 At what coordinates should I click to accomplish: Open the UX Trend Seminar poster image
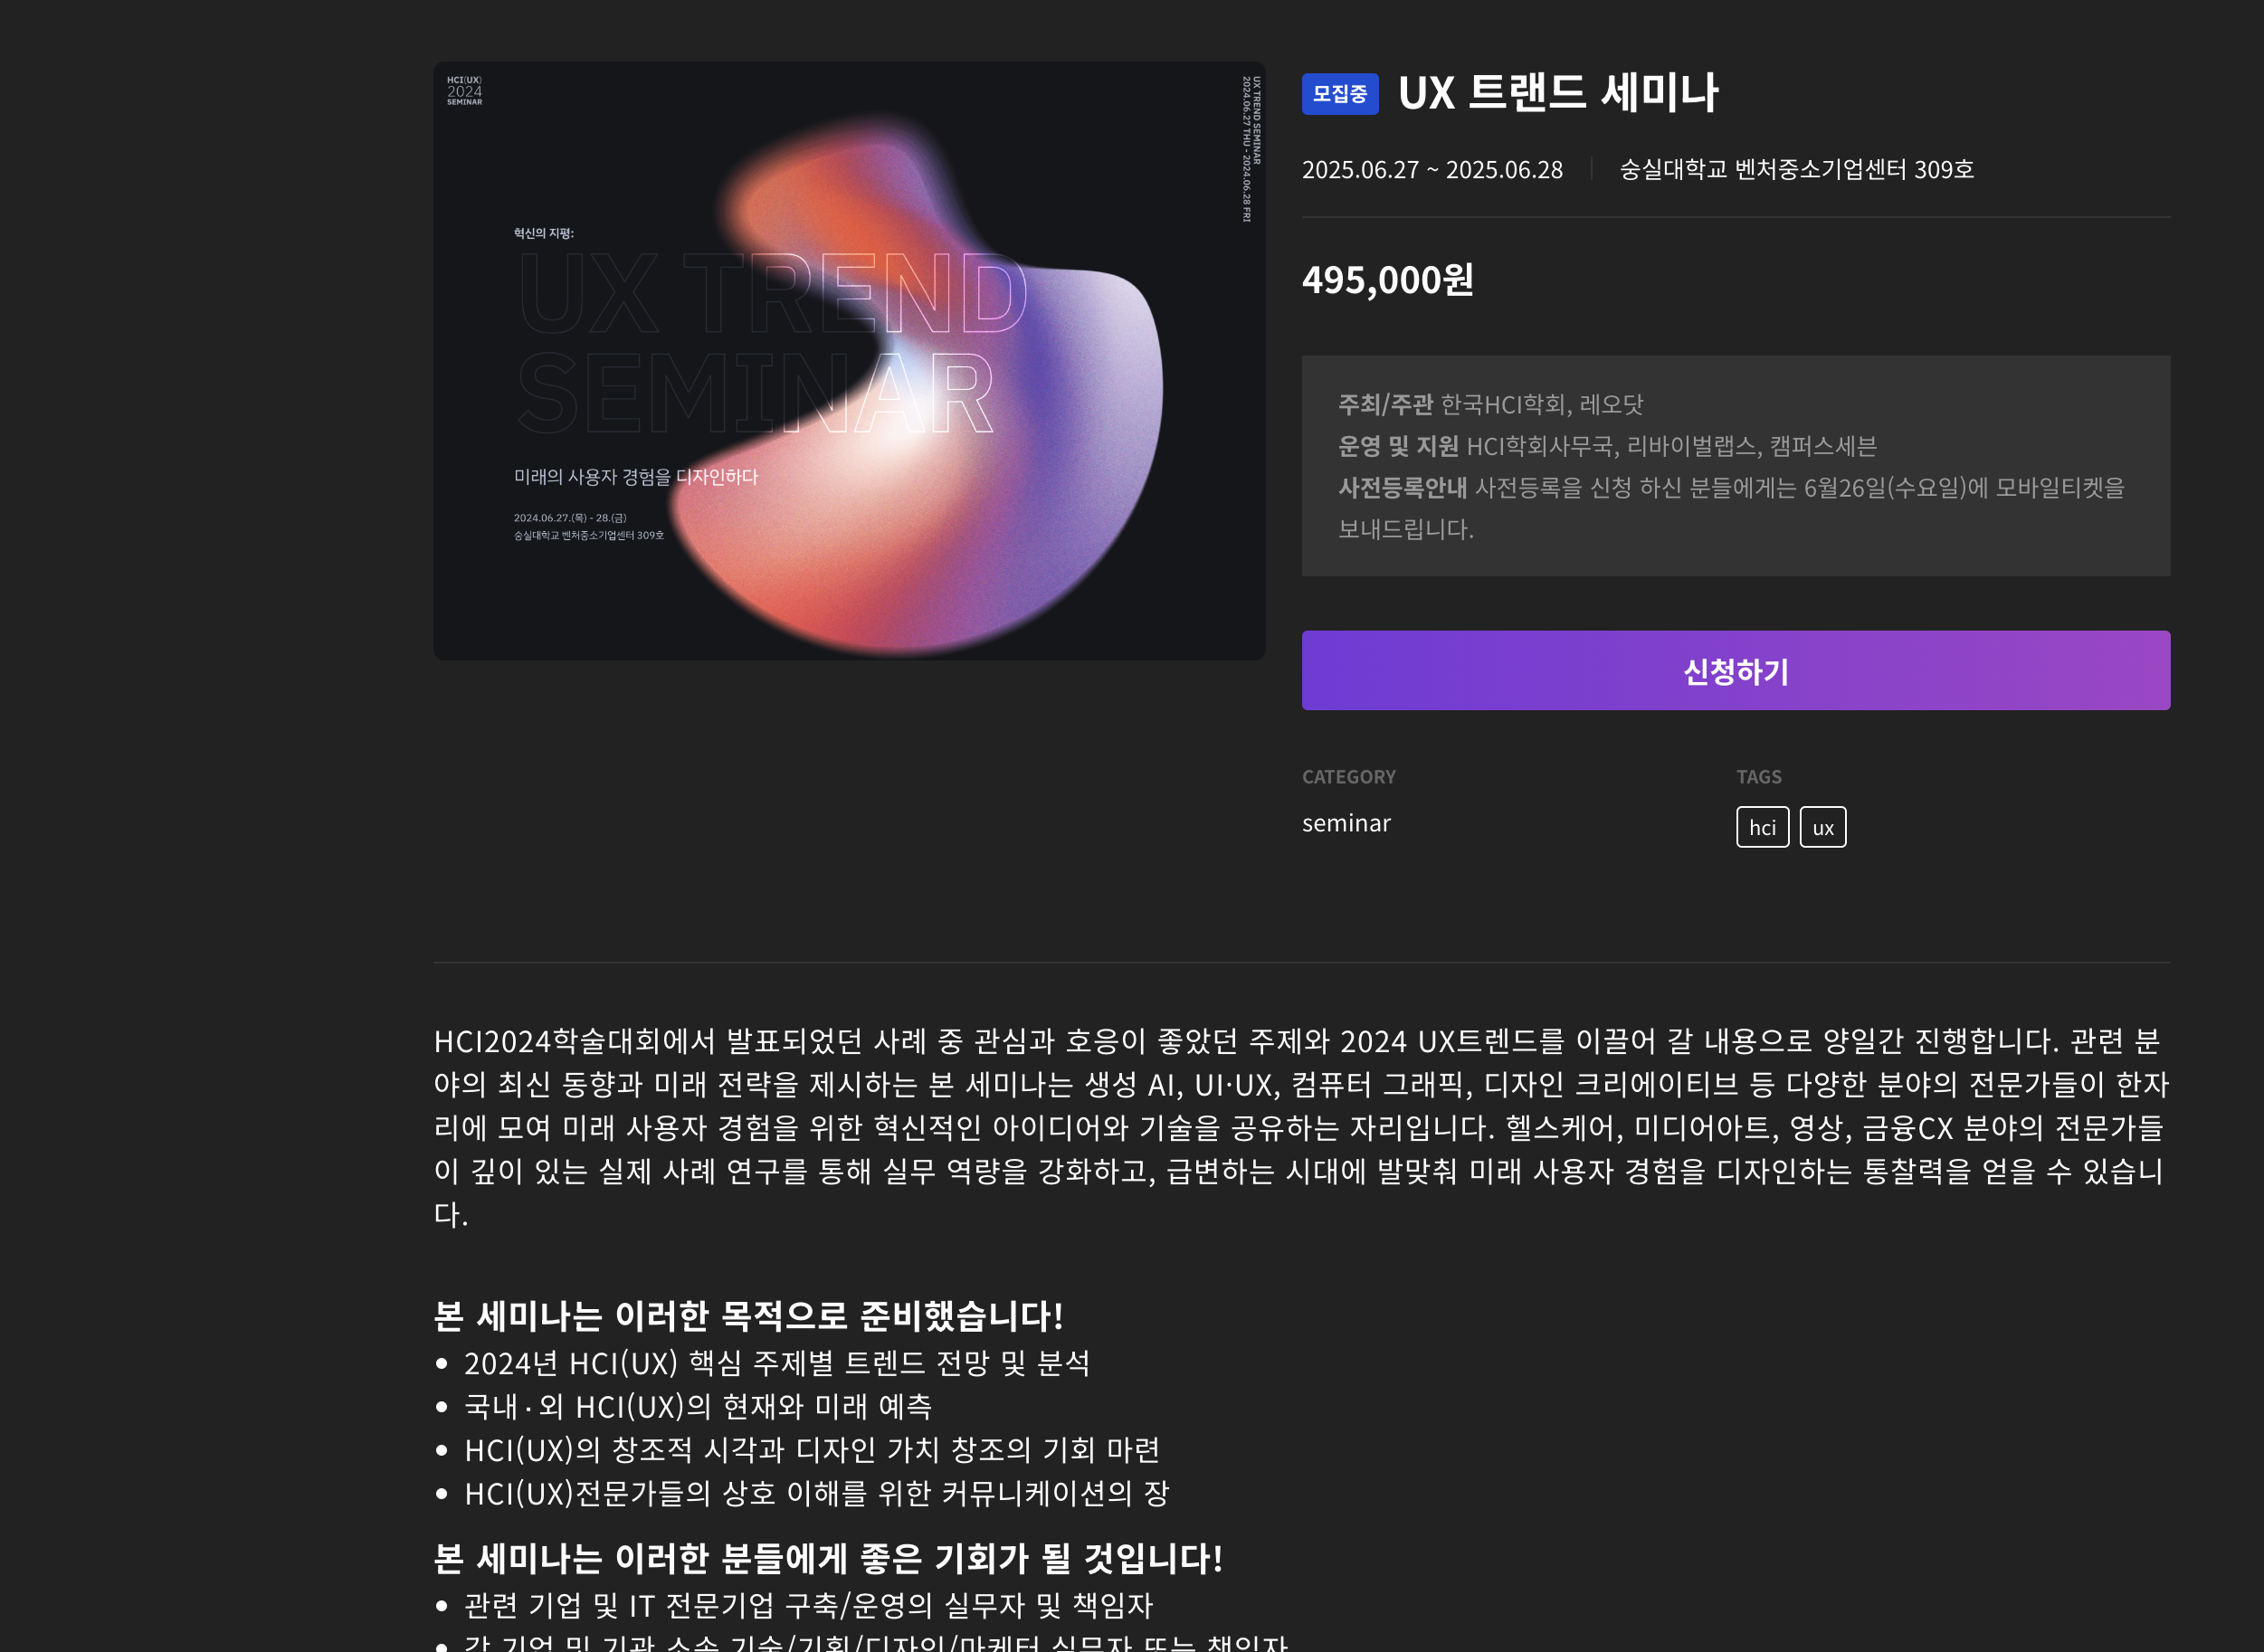click(x=849, y=360)
